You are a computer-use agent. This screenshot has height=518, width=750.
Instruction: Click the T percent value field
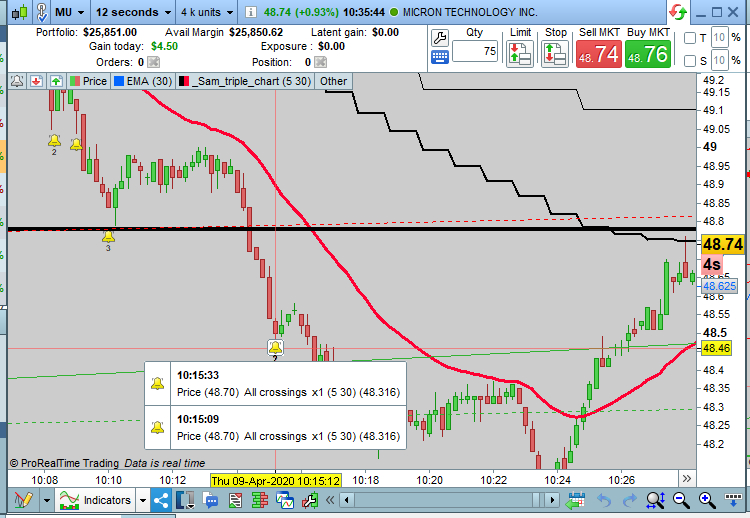719,37
